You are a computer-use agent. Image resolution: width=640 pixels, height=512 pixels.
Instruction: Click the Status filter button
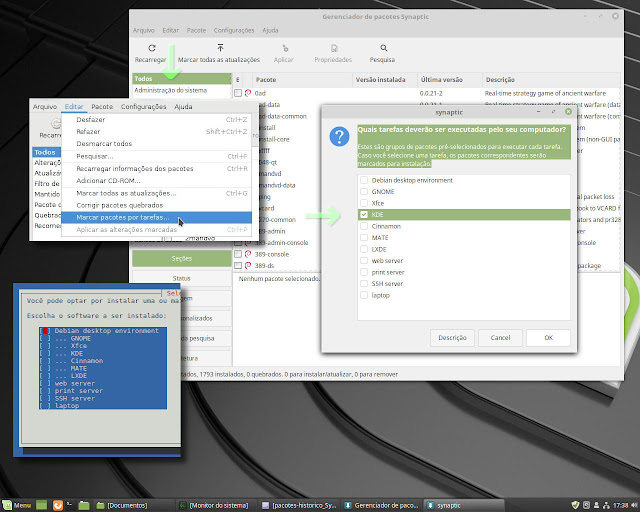pos(182,278)
